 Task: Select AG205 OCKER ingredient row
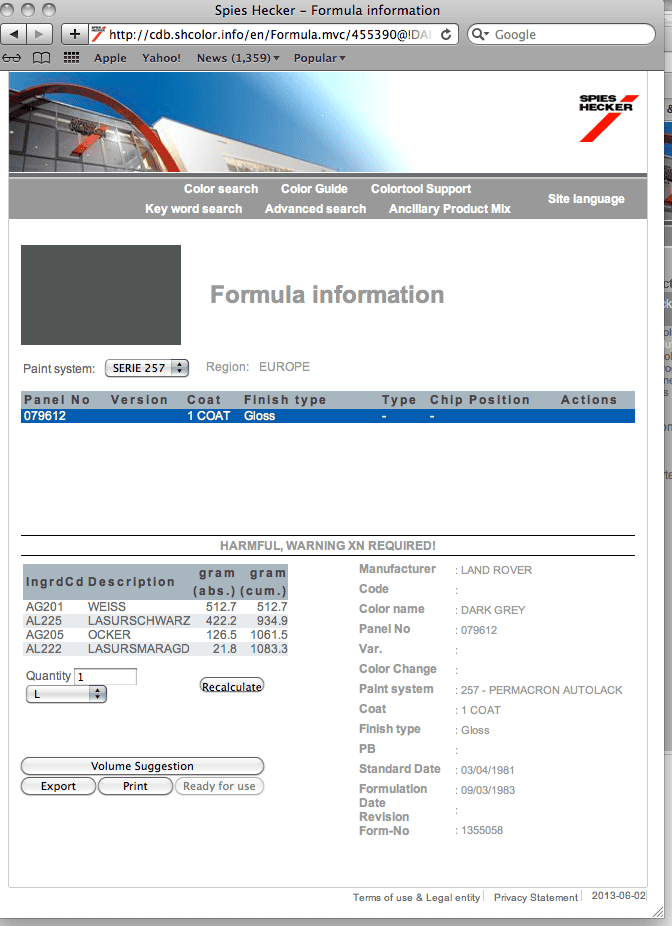(x=156, y=635)
